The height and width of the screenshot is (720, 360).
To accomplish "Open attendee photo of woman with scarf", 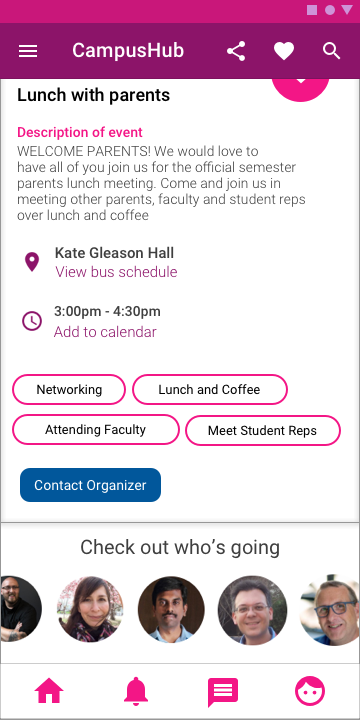I will 90,609.
